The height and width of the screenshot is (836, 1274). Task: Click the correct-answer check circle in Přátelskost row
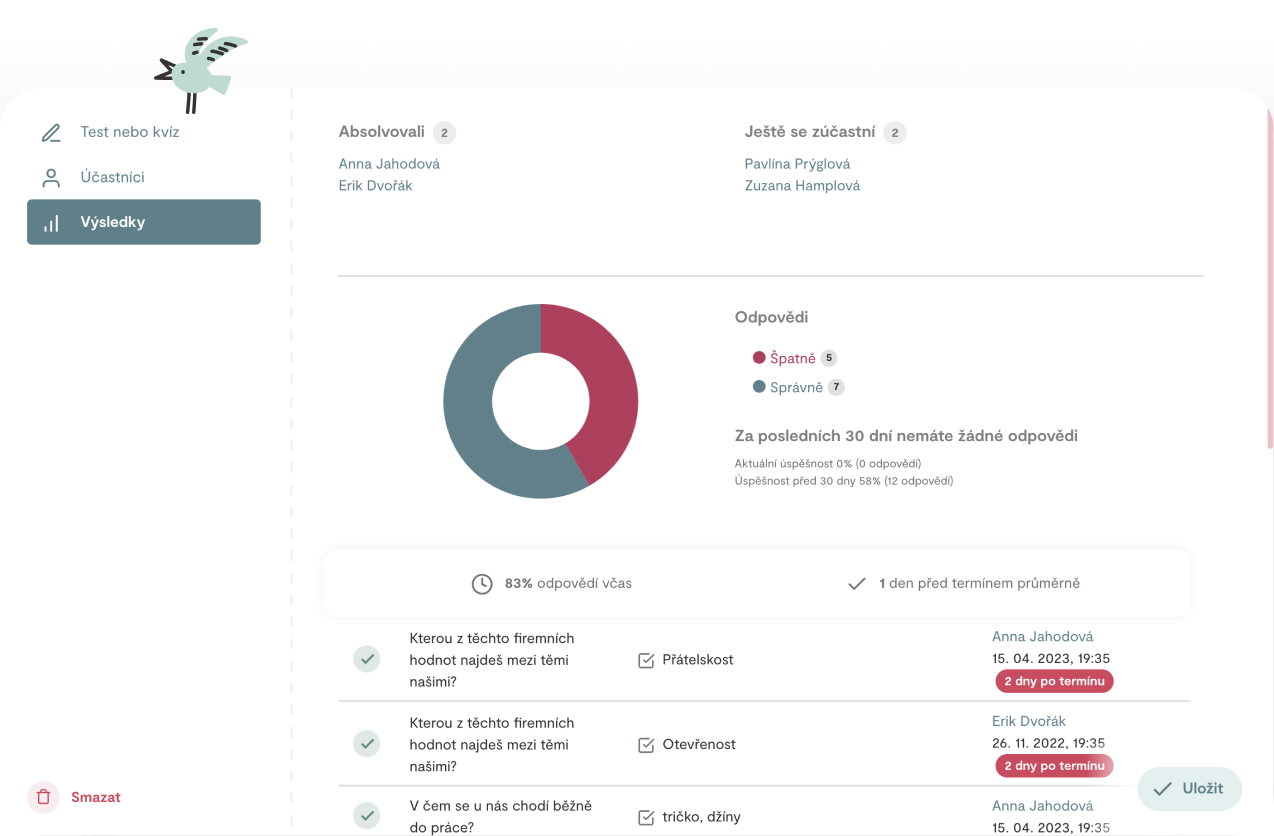point(367,659)
